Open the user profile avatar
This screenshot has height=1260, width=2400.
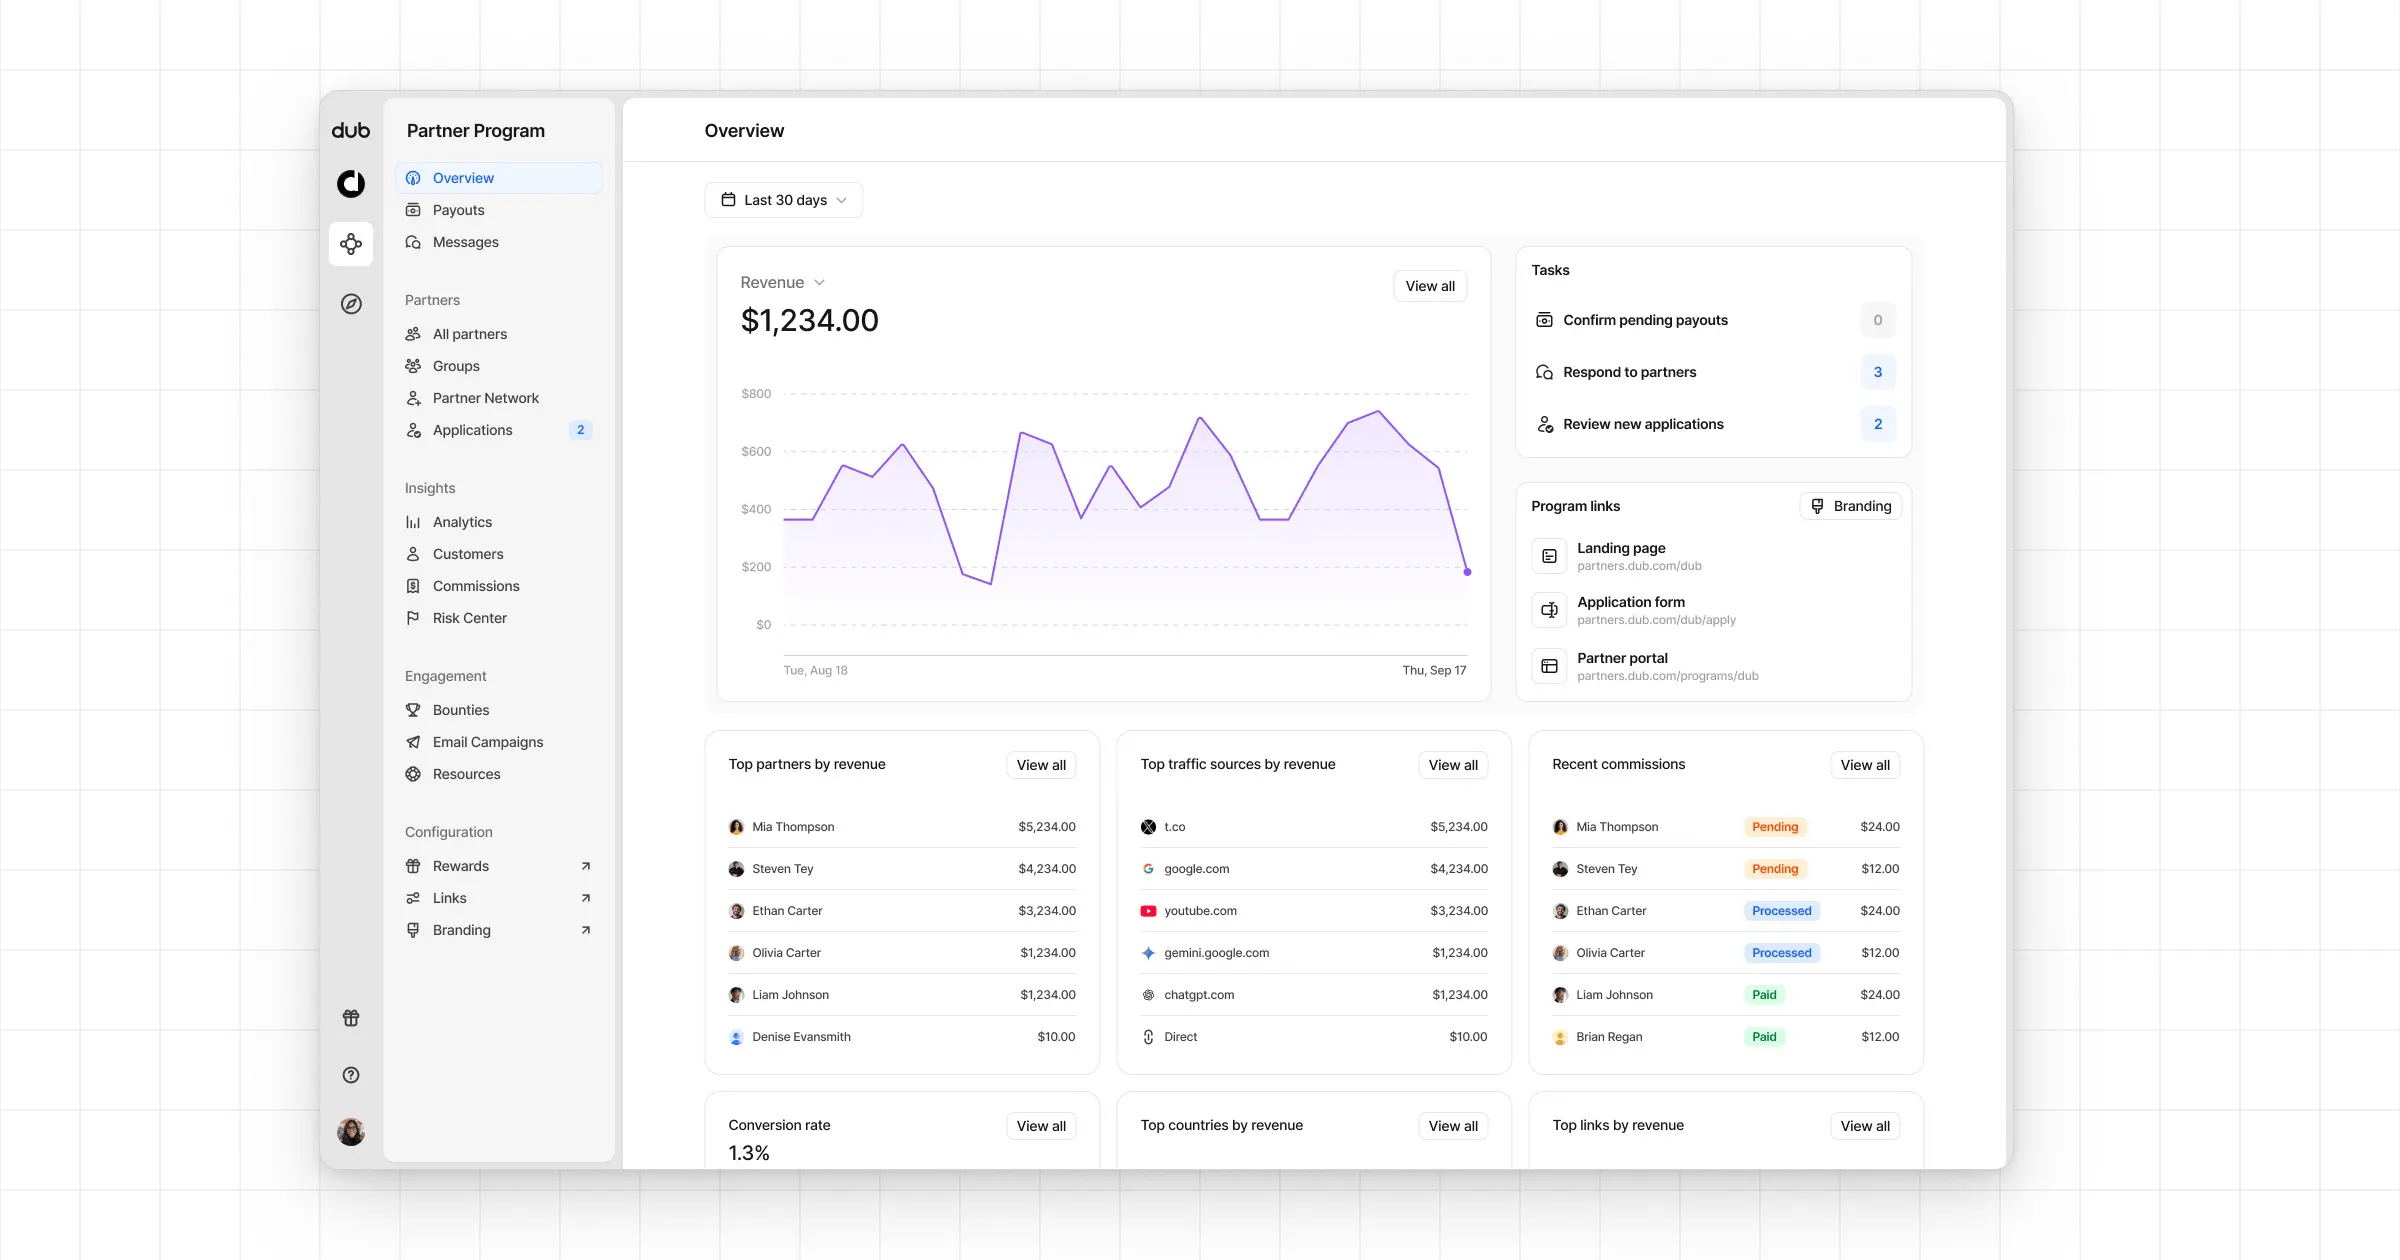point(351,1132)
